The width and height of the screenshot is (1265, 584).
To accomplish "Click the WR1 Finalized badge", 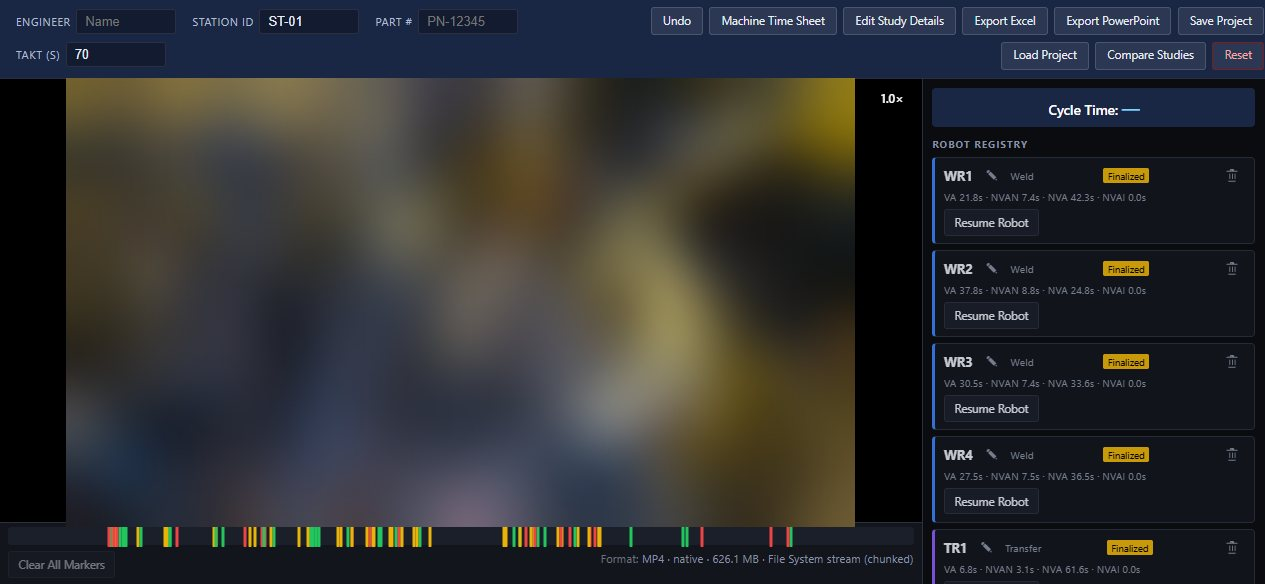I will click(x=1126, y=176).
